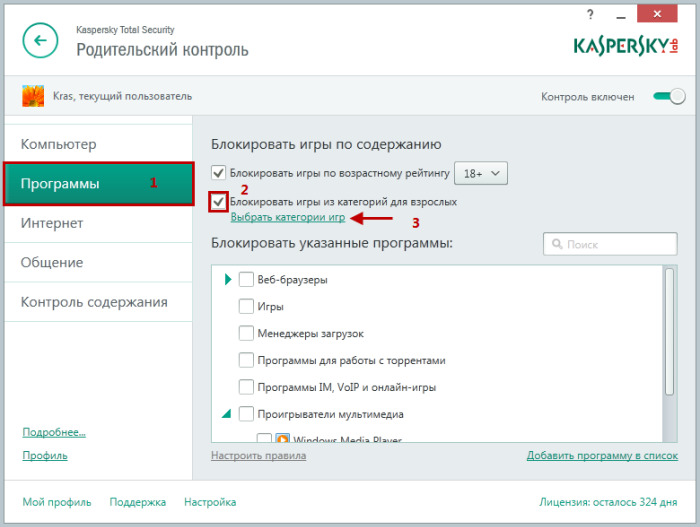Check Программы для работы с торрентами
The width and height of the screenshot is (700, 527).
246,360
